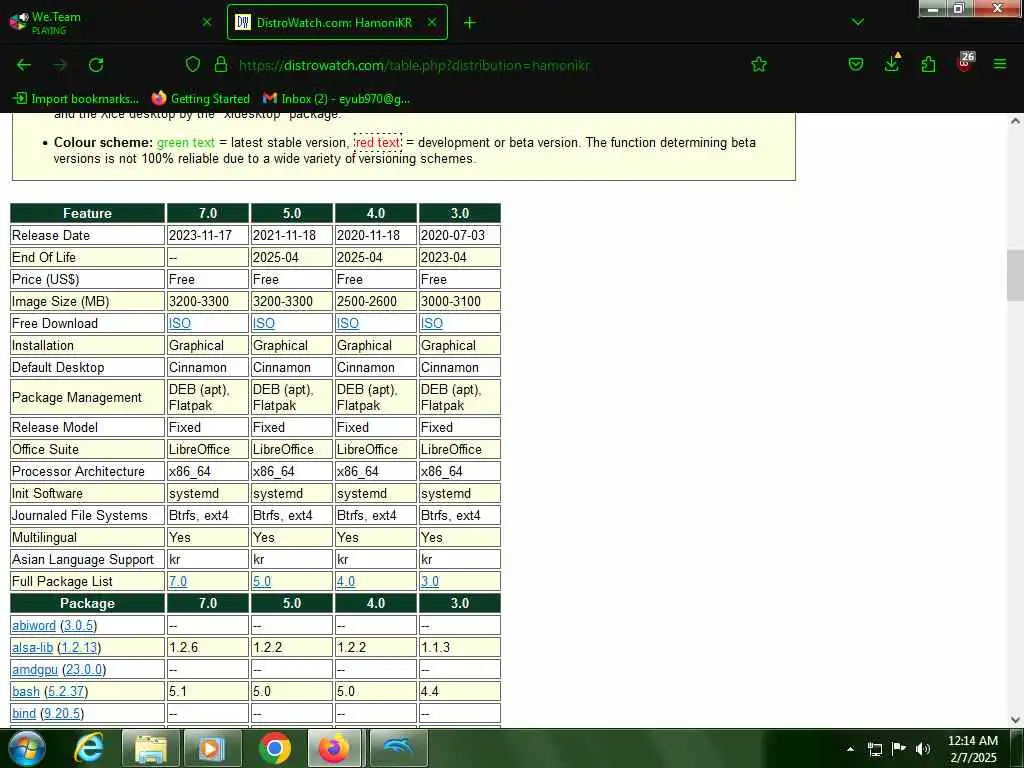Open Import bookmarks toolbar item
The image size is (1024, 768).
click(x=76, y=99)
